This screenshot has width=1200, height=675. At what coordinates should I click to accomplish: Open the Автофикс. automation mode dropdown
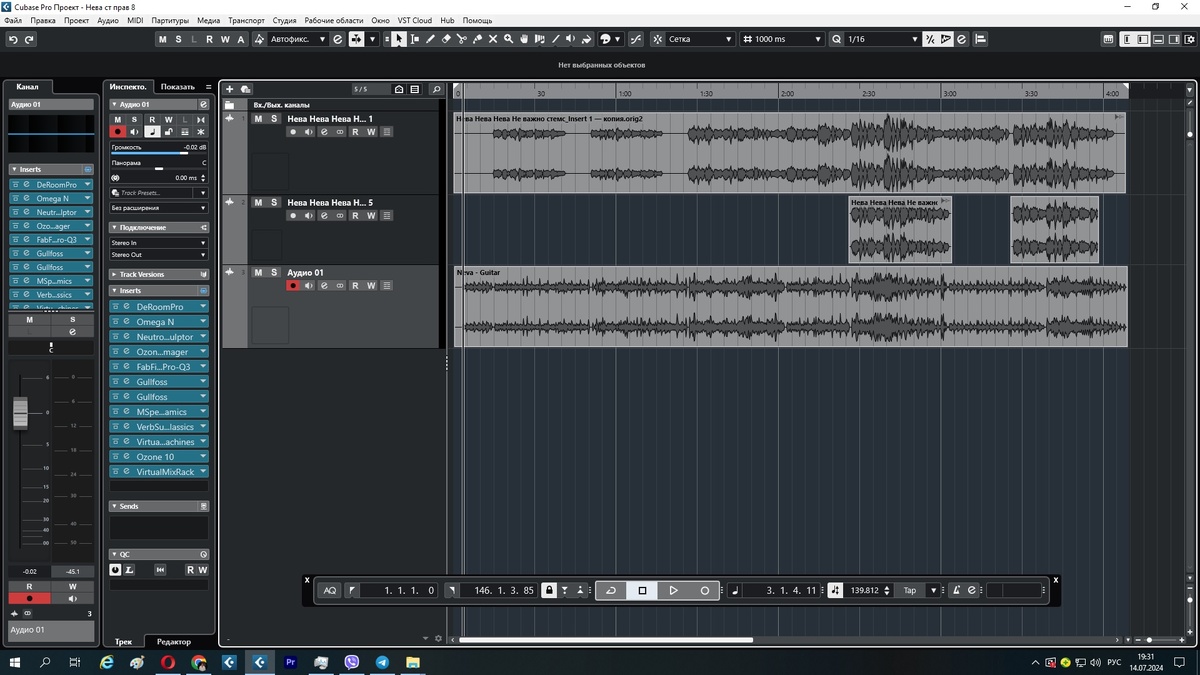298,39
